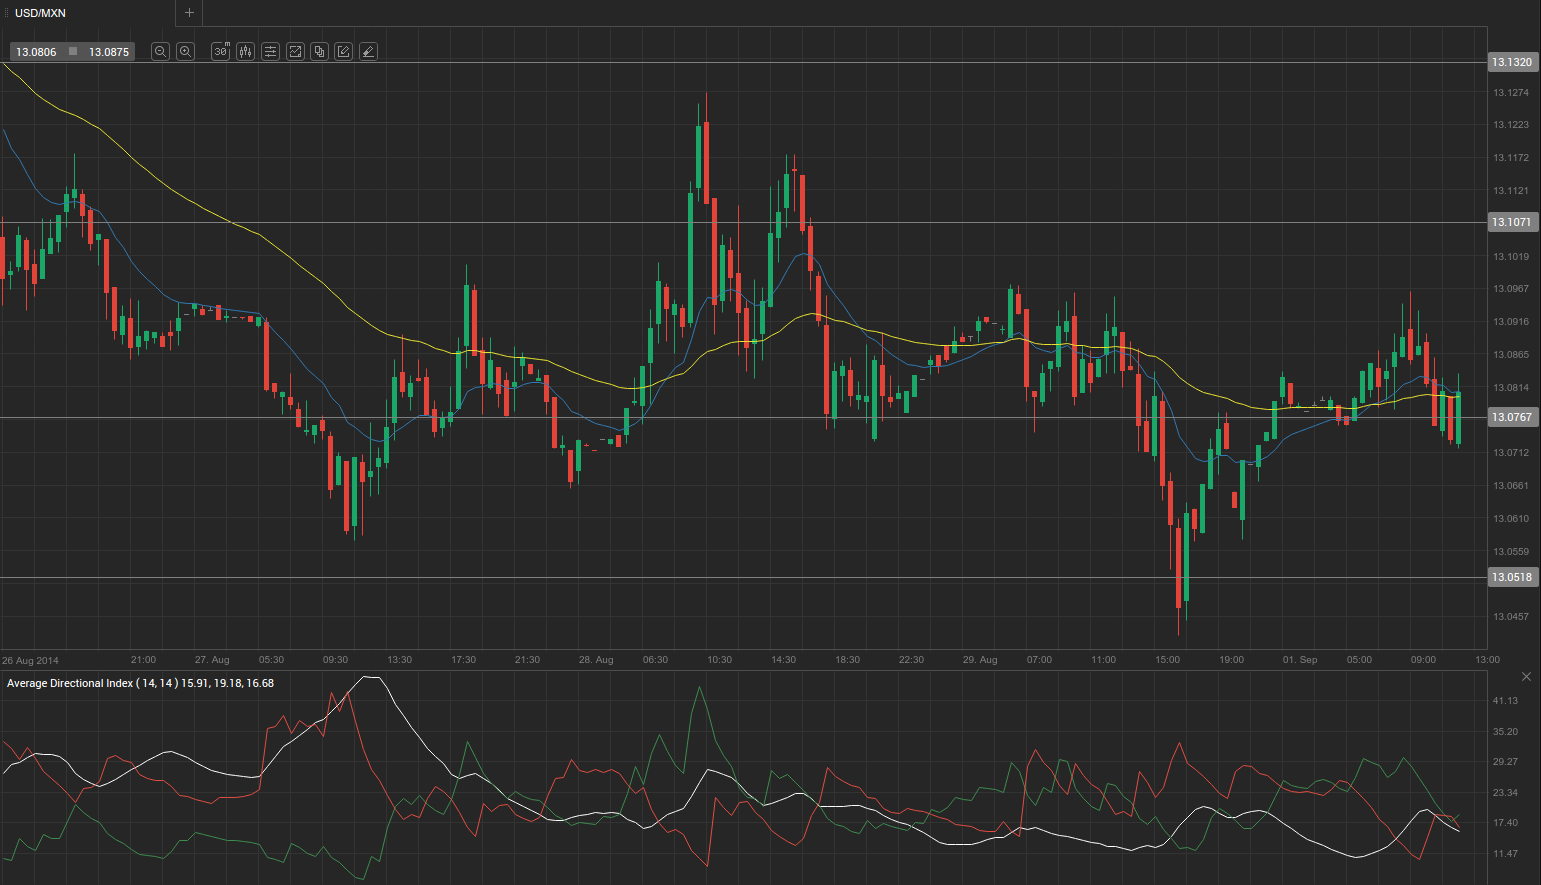
Task: Zoom out the chart
Action: click(160, 52)
